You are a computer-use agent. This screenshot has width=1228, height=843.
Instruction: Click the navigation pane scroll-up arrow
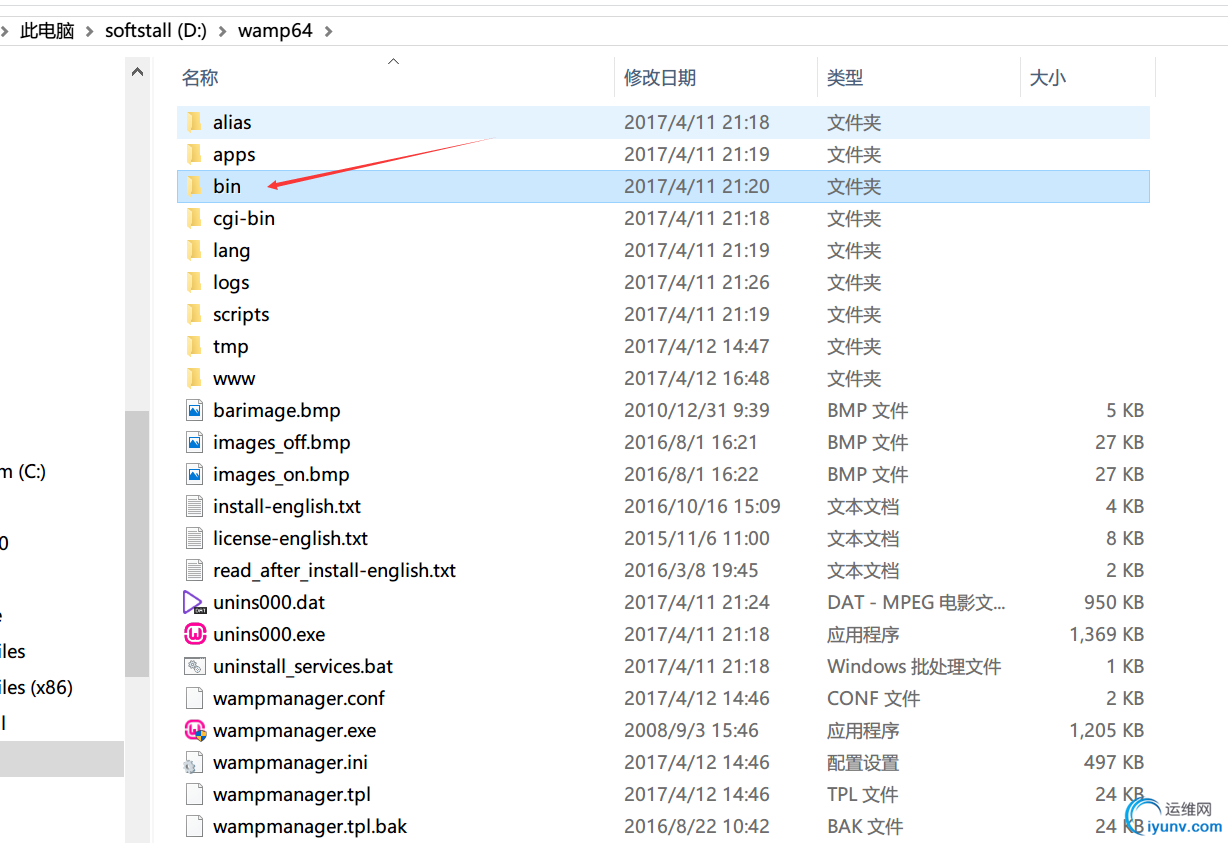click(x=137, y=72)
